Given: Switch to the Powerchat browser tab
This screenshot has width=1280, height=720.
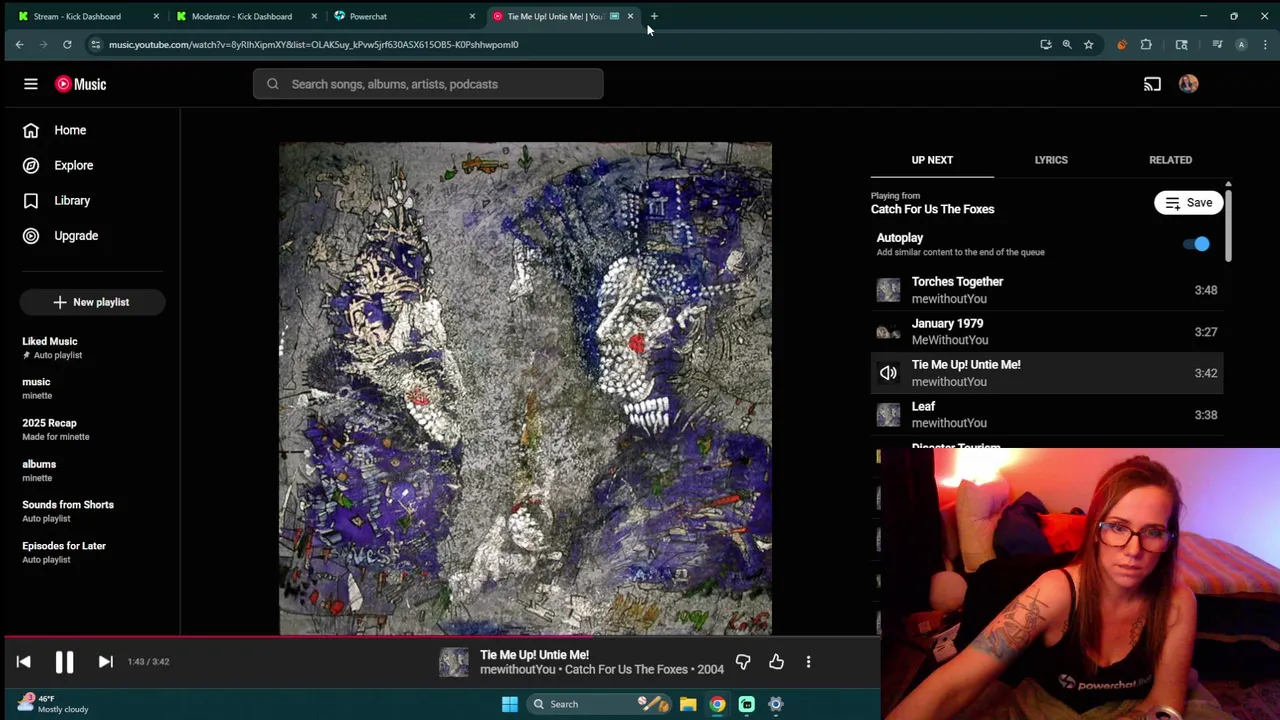Looking at the screenshot, I should click(x=404, y=16).
